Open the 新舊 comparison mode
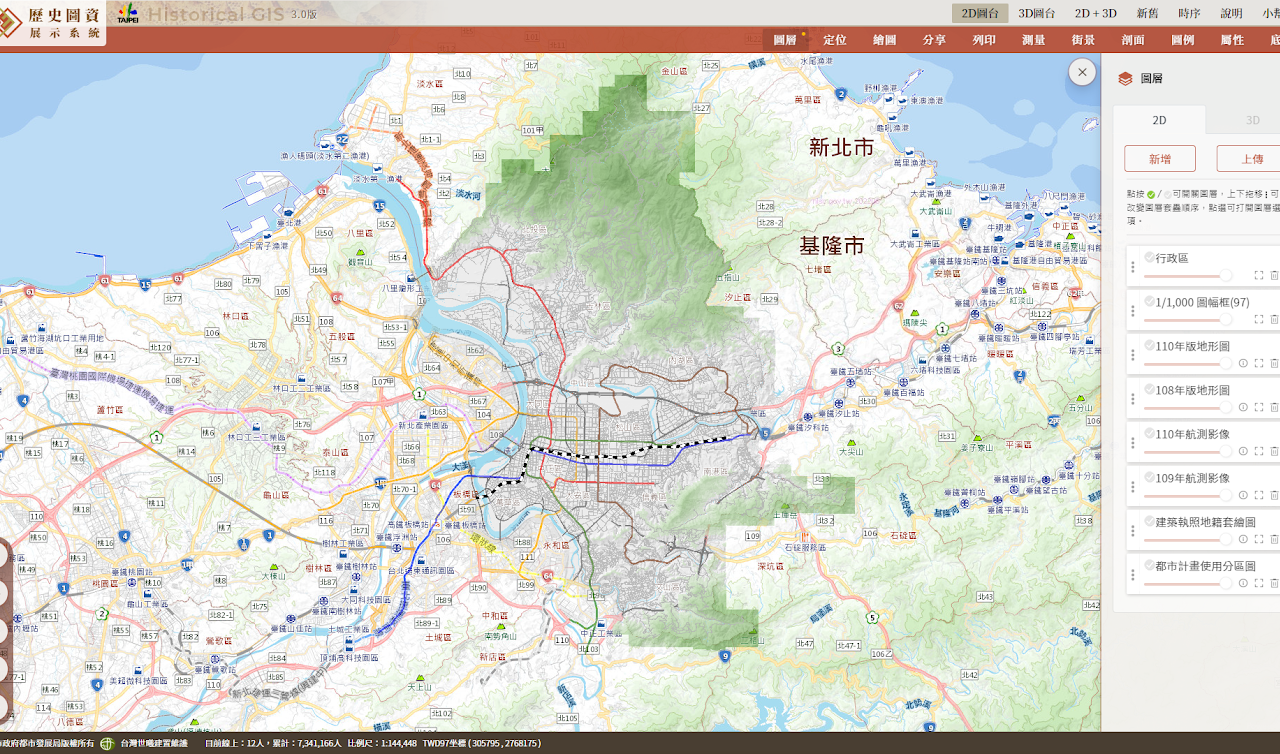 [x=1147, y=13]
